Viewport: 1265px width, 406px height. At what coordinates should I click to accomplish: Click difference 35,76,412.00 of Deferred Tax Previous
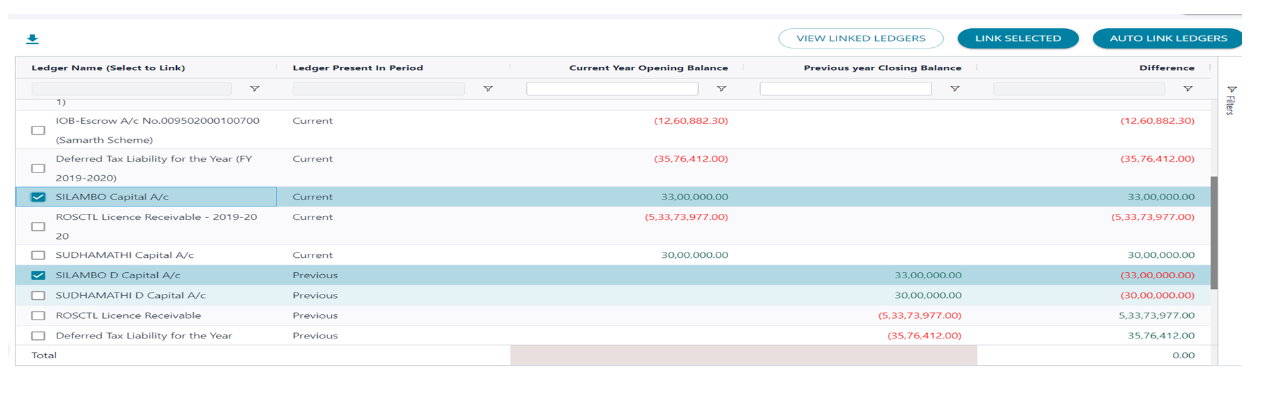click(1162, 336)
